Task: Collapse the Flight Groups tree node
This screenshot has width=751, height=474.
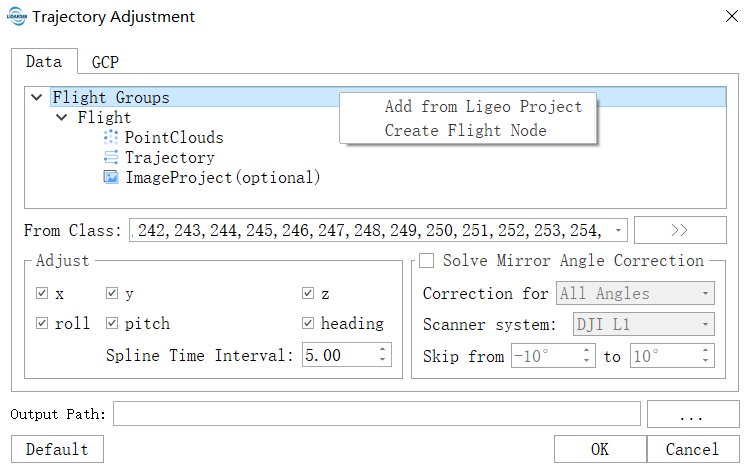Action: (x=37, y=98)
